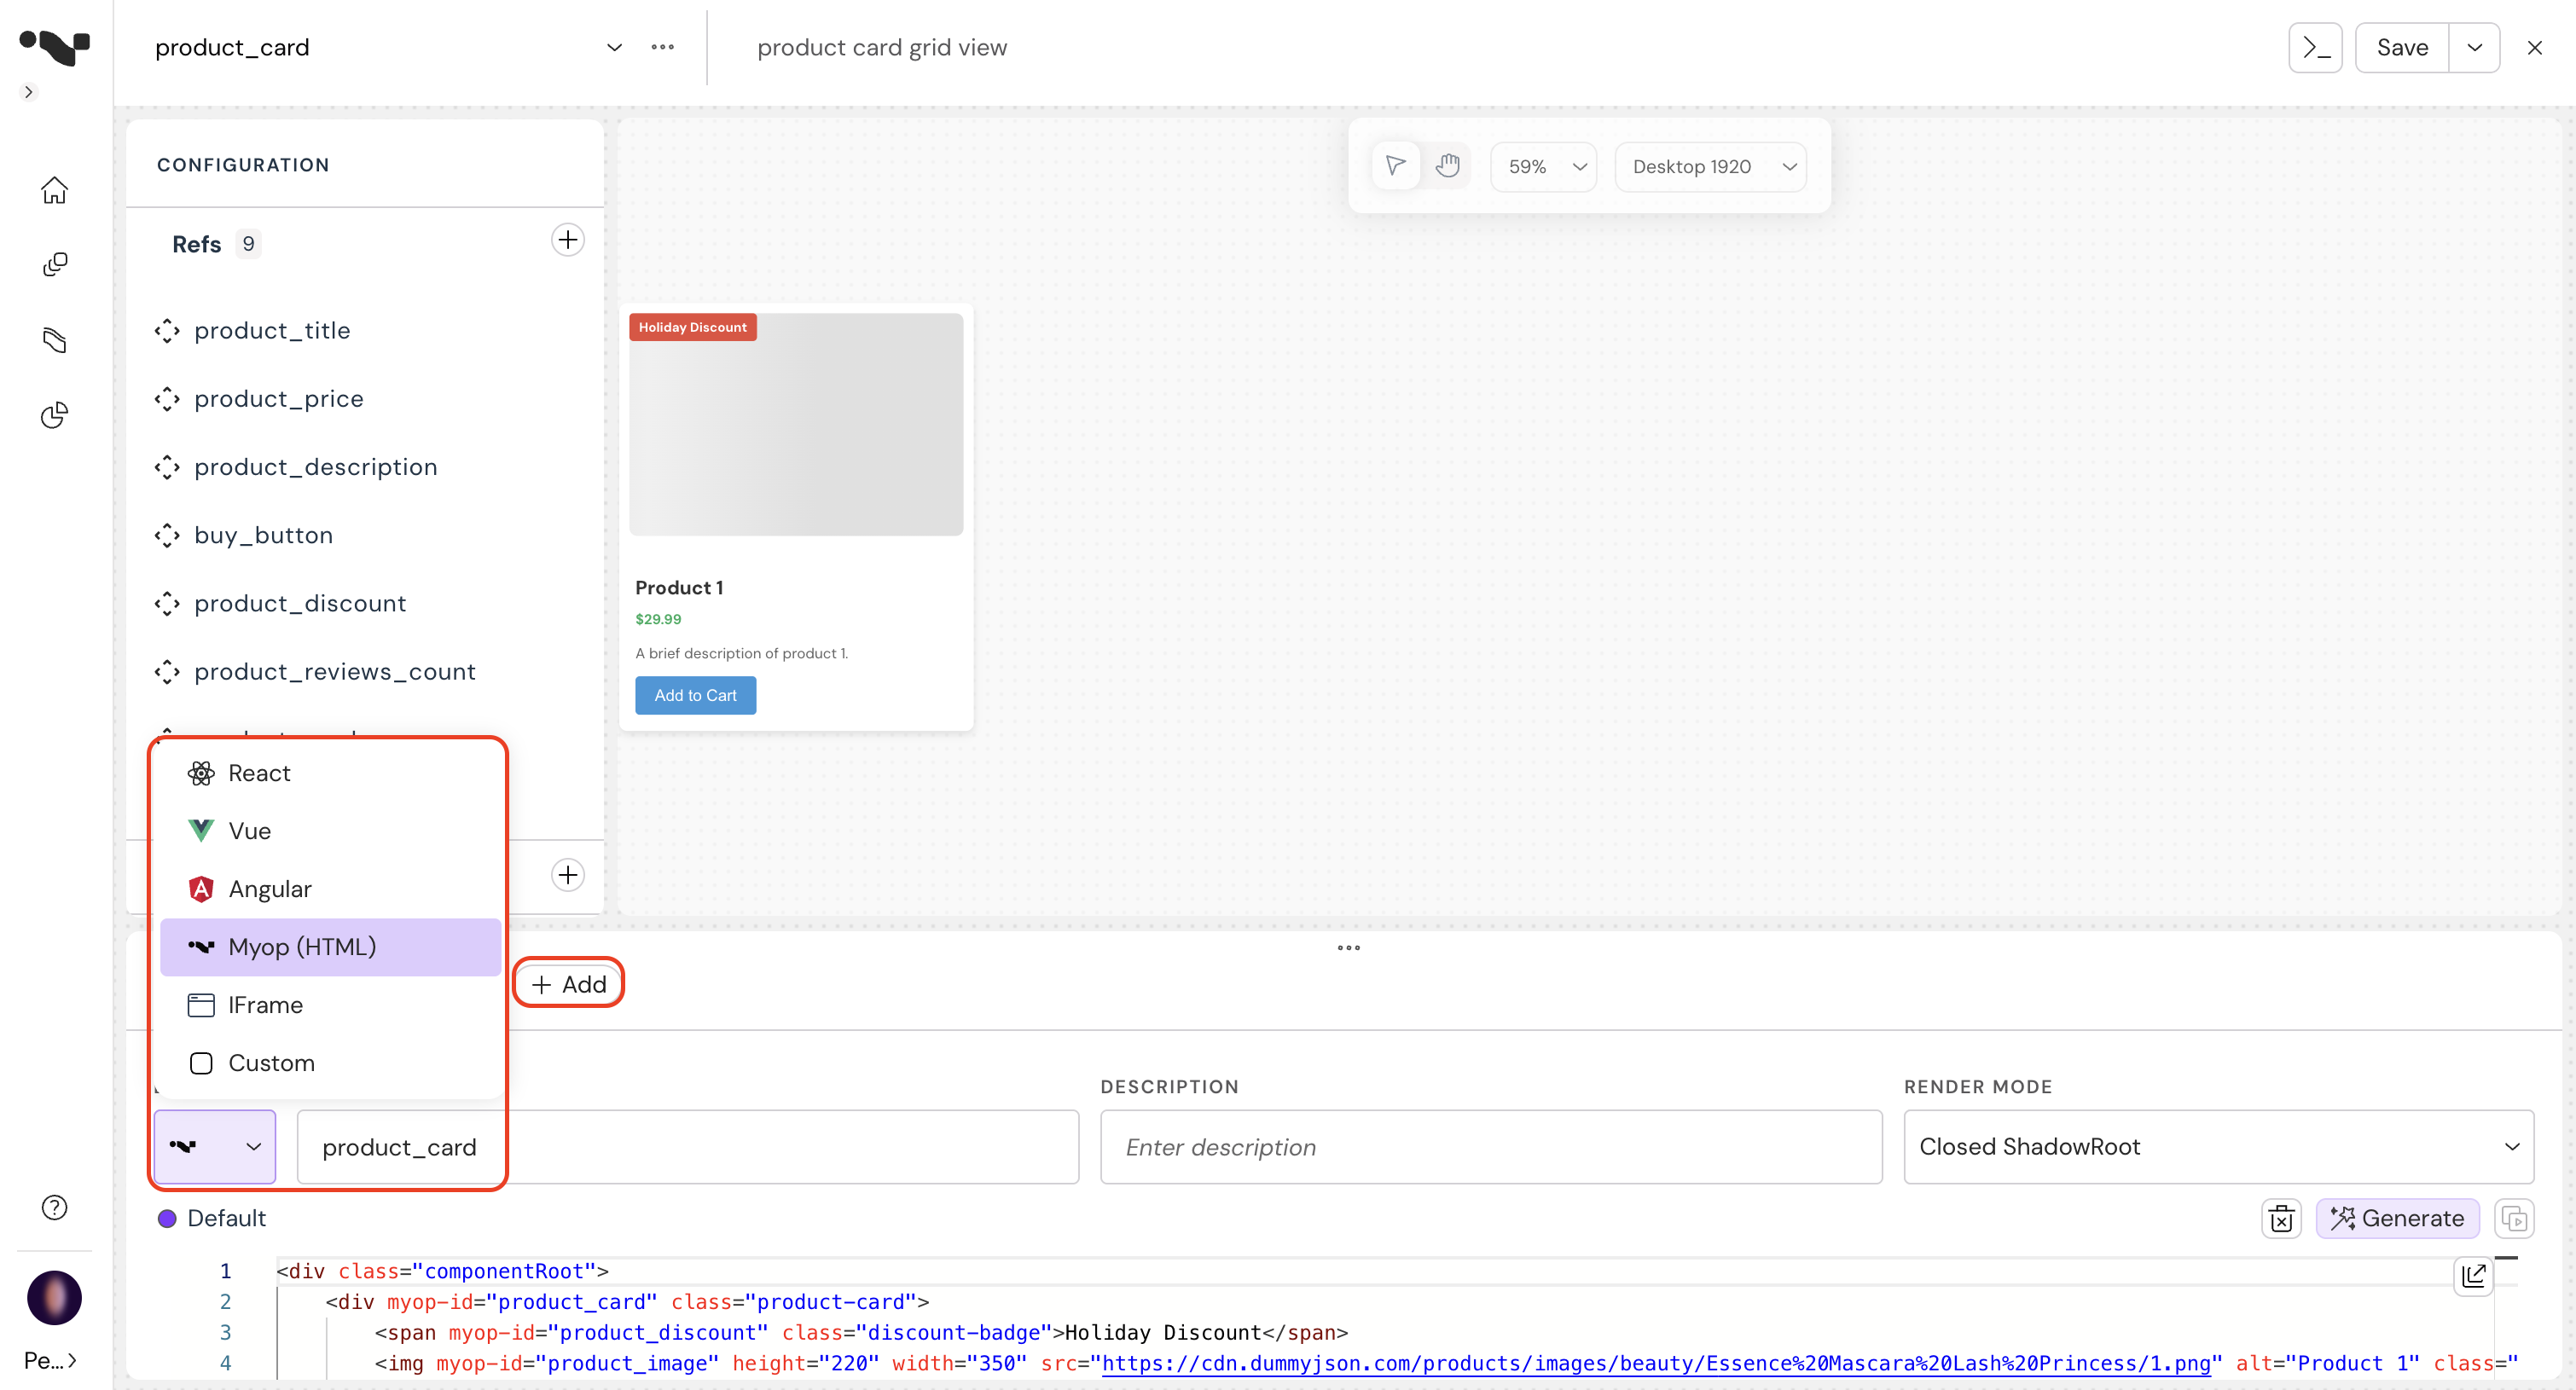Click the Default variant purple dot

(167, 1218)
